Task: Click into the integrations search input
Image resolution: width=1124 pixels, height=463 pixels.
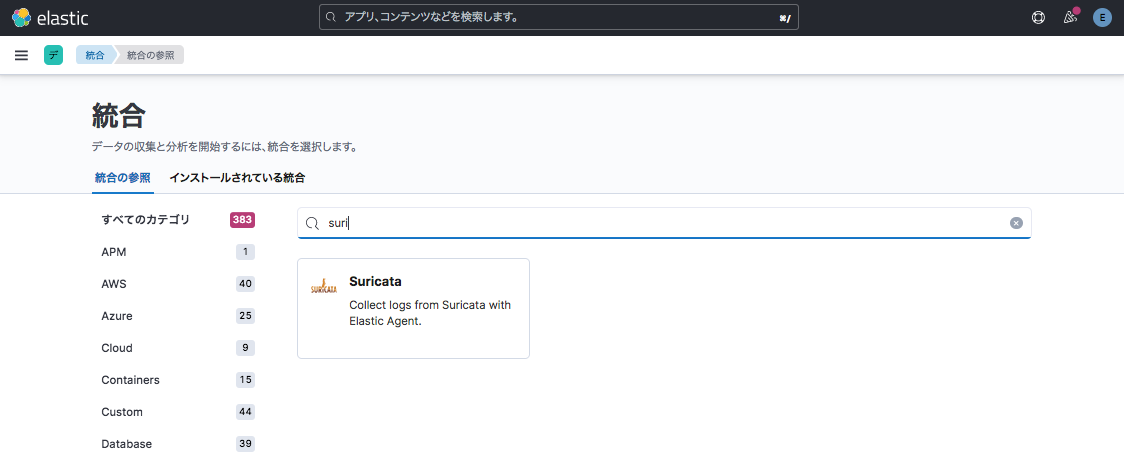Action: (660, 223)
